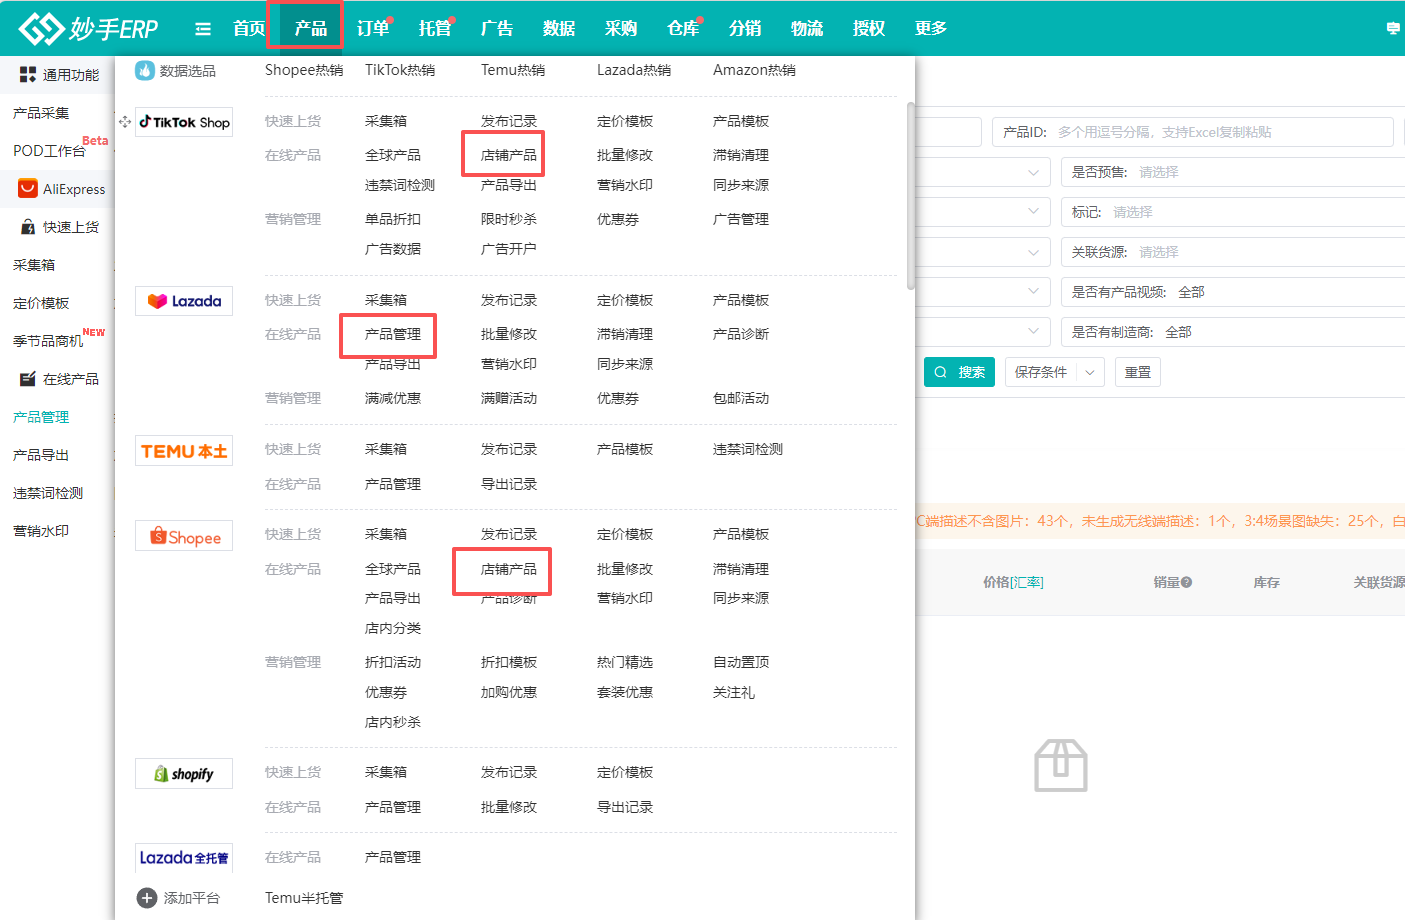Viewport: 1405px width, 920px height.
Task: Select the TEMU本土 platform logo
Action: pyautogui.click(x=184, y=451)
